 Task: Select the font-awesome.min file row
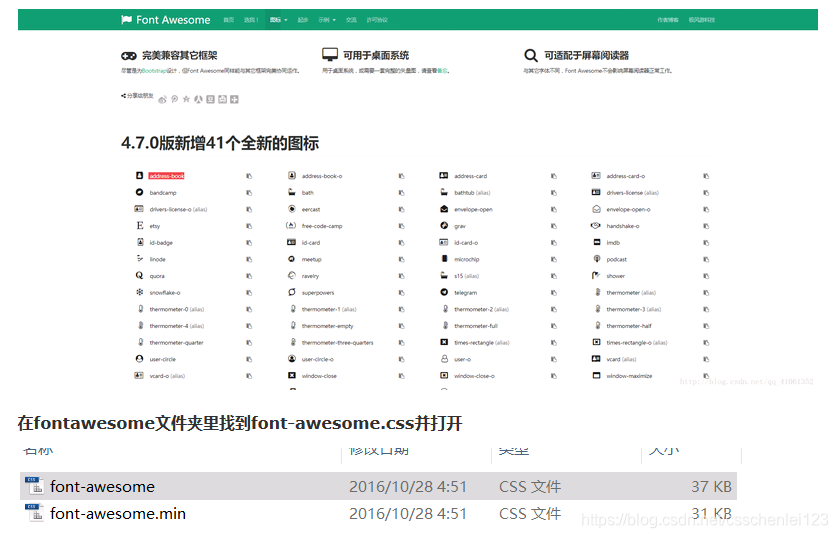(378, 513)
